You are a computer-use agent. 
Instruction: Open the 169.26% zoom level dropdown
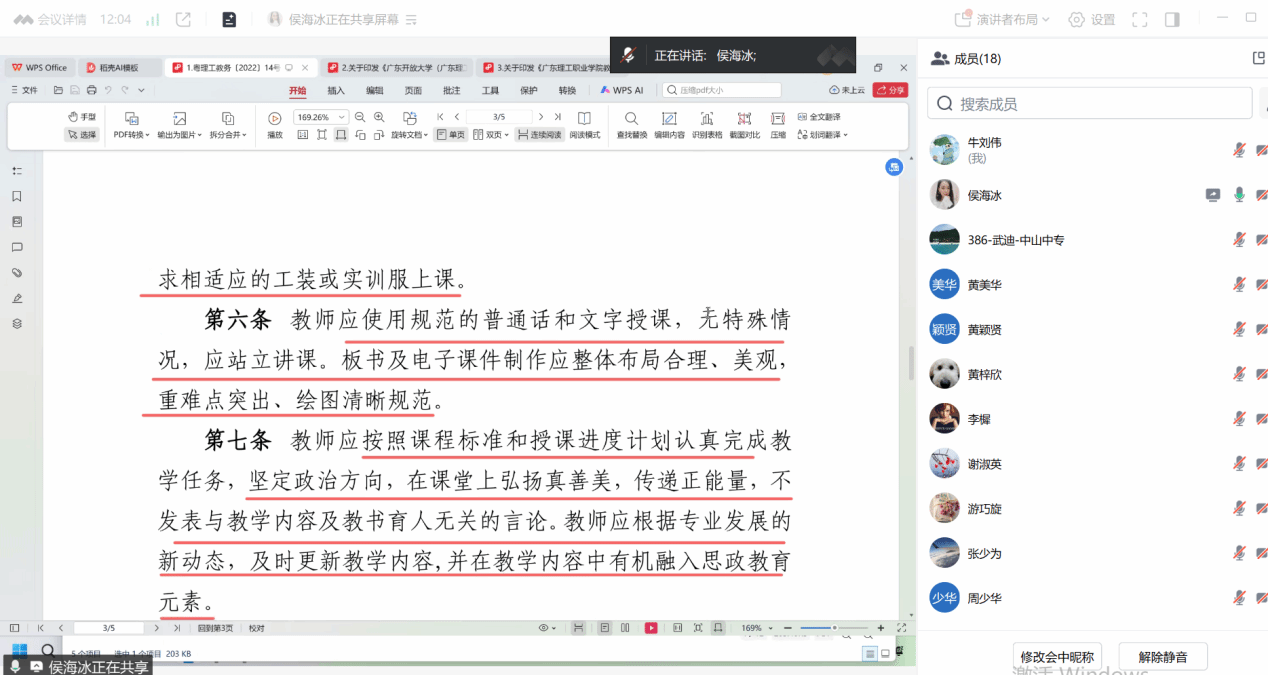(x=343, y=117)
